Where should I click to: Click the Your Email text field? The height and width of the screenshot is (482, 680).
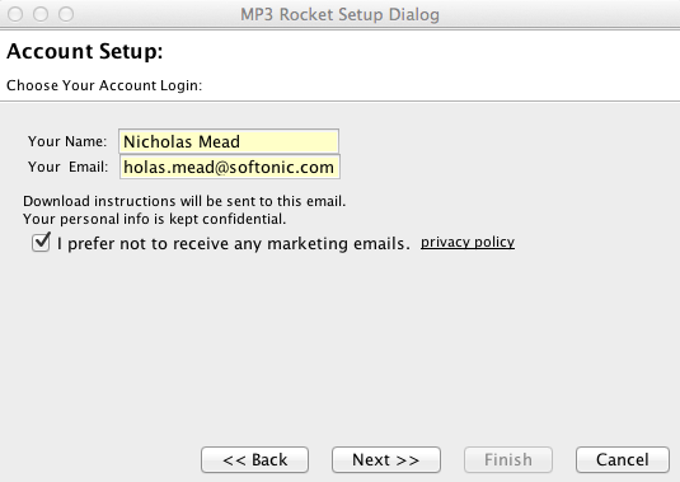(228, 167)
